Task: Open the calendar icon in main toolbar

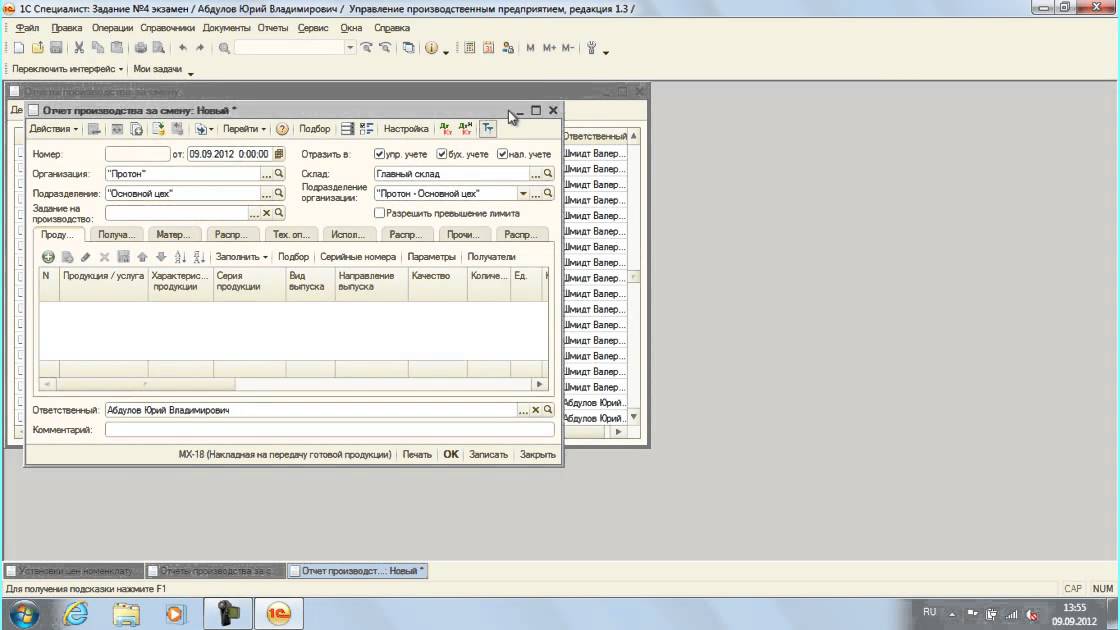Action: [x=489, y=48]
